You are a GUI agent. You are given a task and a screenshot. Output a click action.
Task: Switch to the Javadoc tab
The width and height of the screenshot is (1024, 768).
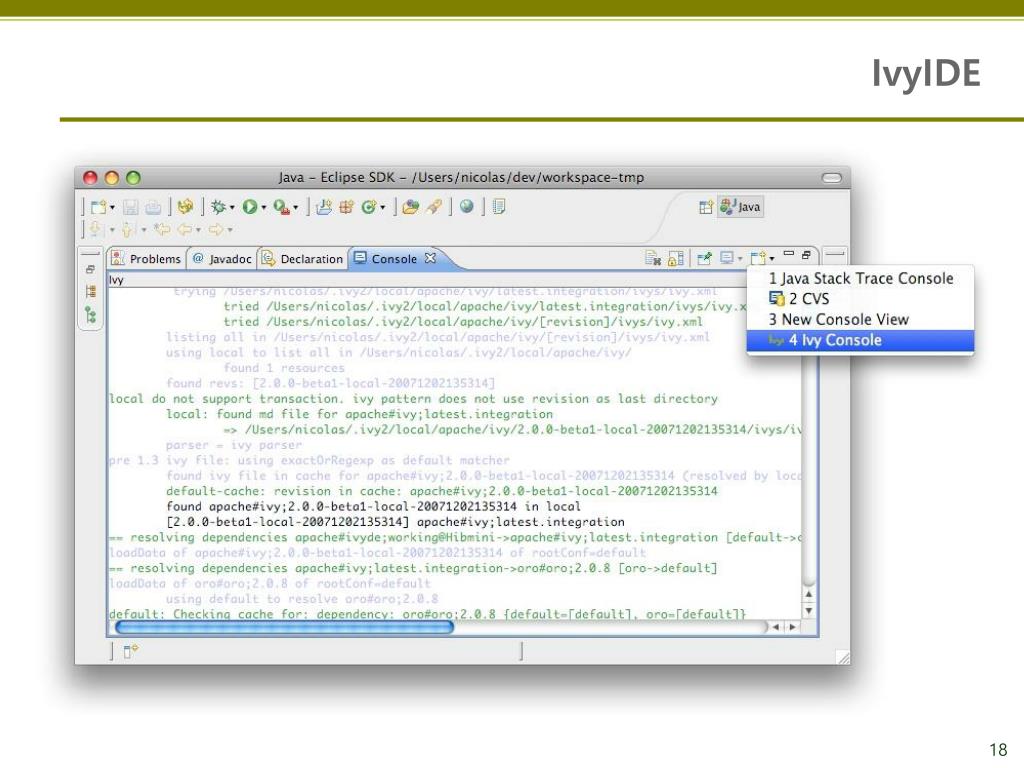222,259
